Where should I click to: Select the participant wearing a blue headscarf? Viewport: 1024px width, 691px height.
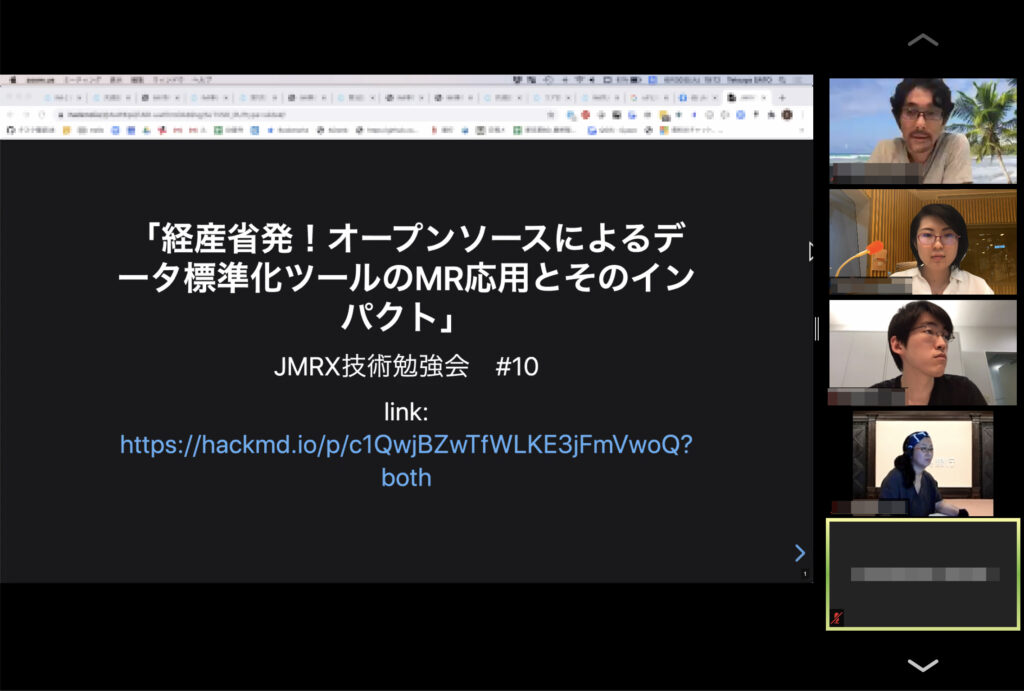click(x=923, y=463)
